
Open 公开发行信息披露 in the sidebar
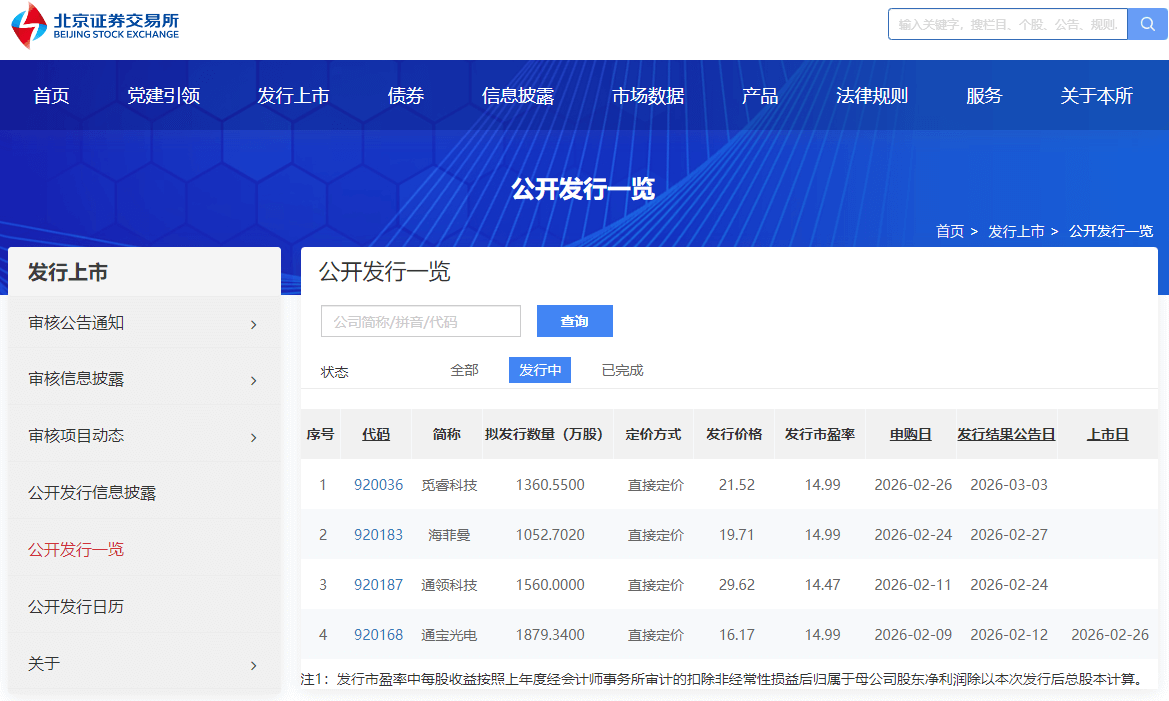(x=92, y=492)
